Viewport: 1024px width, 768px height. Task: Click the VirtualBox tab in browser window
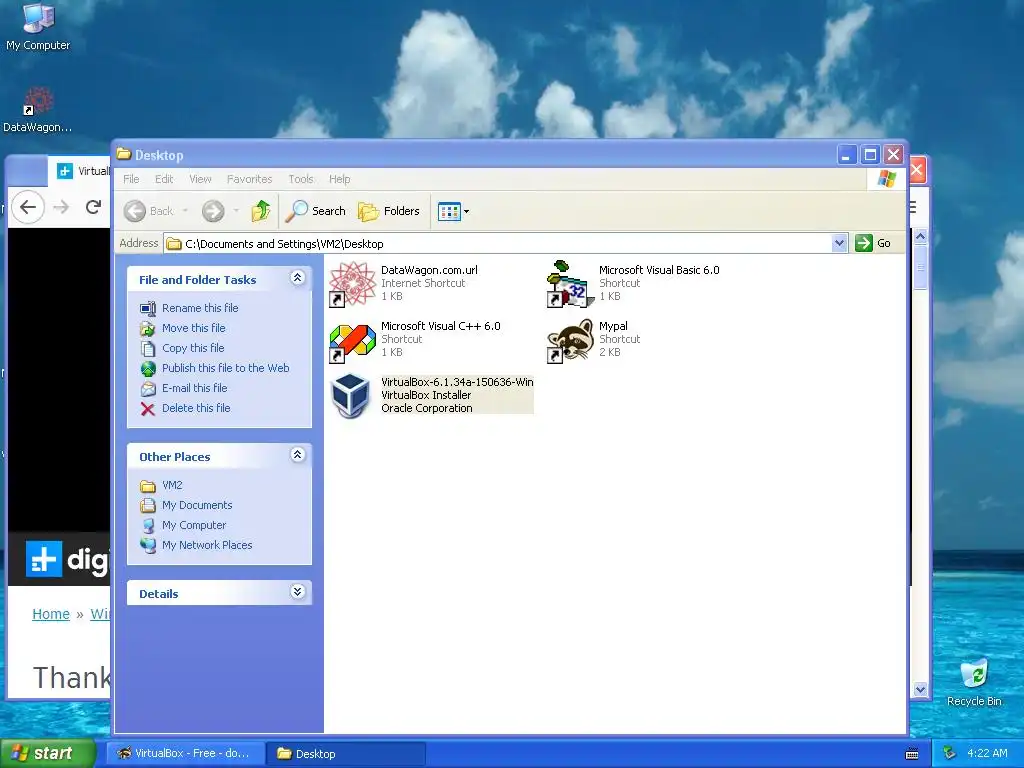pos(82,171)
